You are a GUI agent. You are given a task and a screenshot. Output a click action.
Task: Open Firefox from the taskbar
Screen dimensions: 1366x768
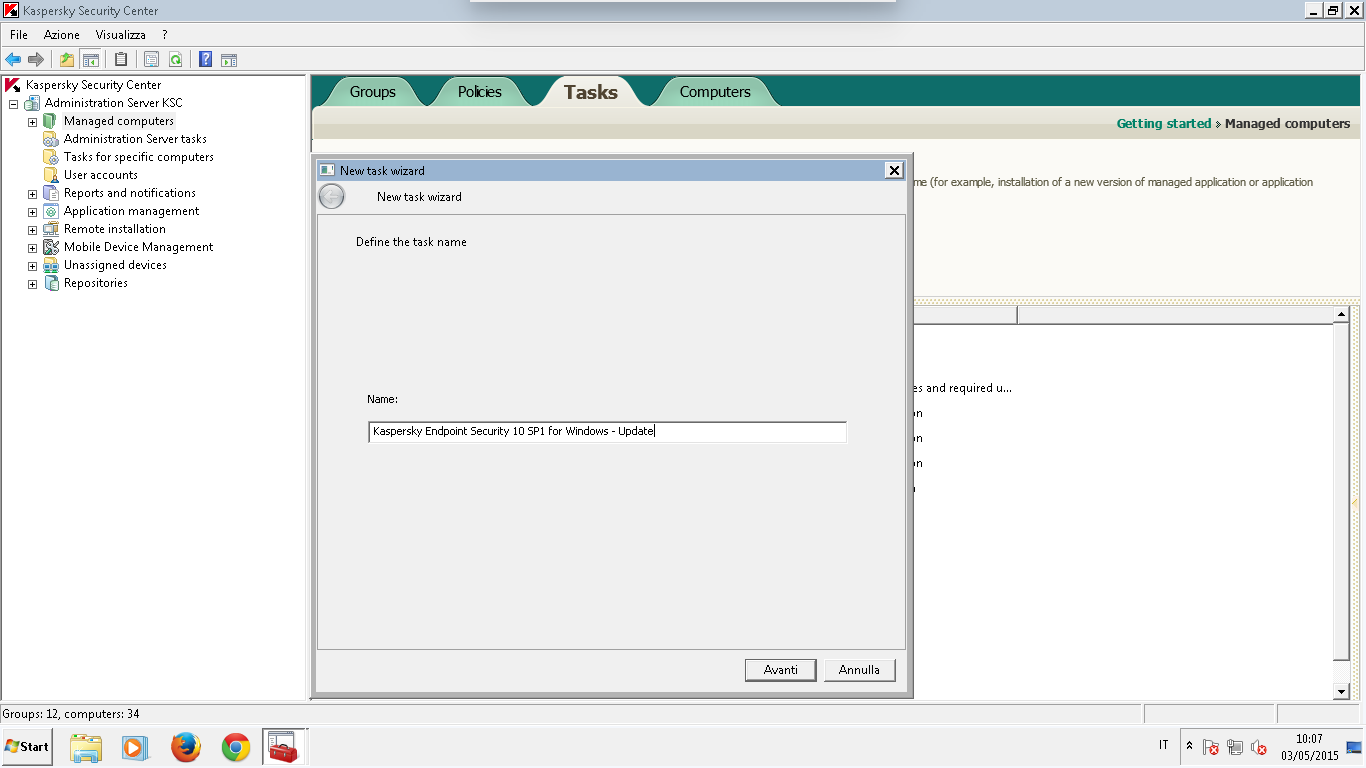click(x=185, y=747)
